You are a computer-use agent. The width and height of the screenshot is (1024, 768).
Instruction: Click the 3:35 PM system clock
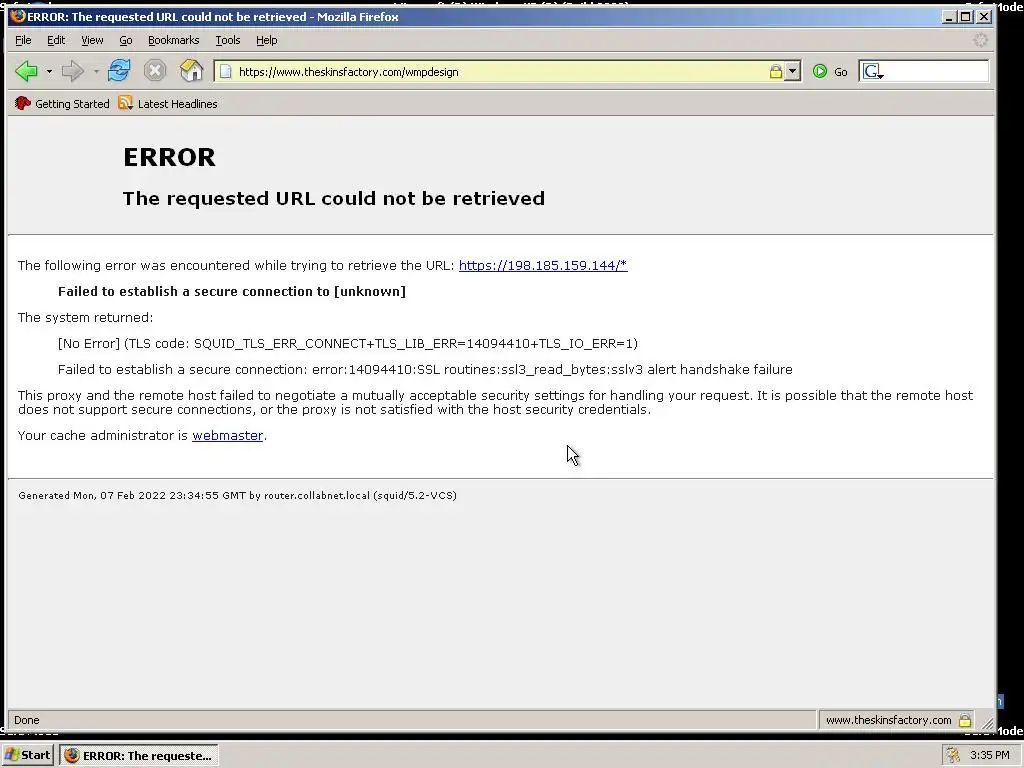(x=989, y=755)
